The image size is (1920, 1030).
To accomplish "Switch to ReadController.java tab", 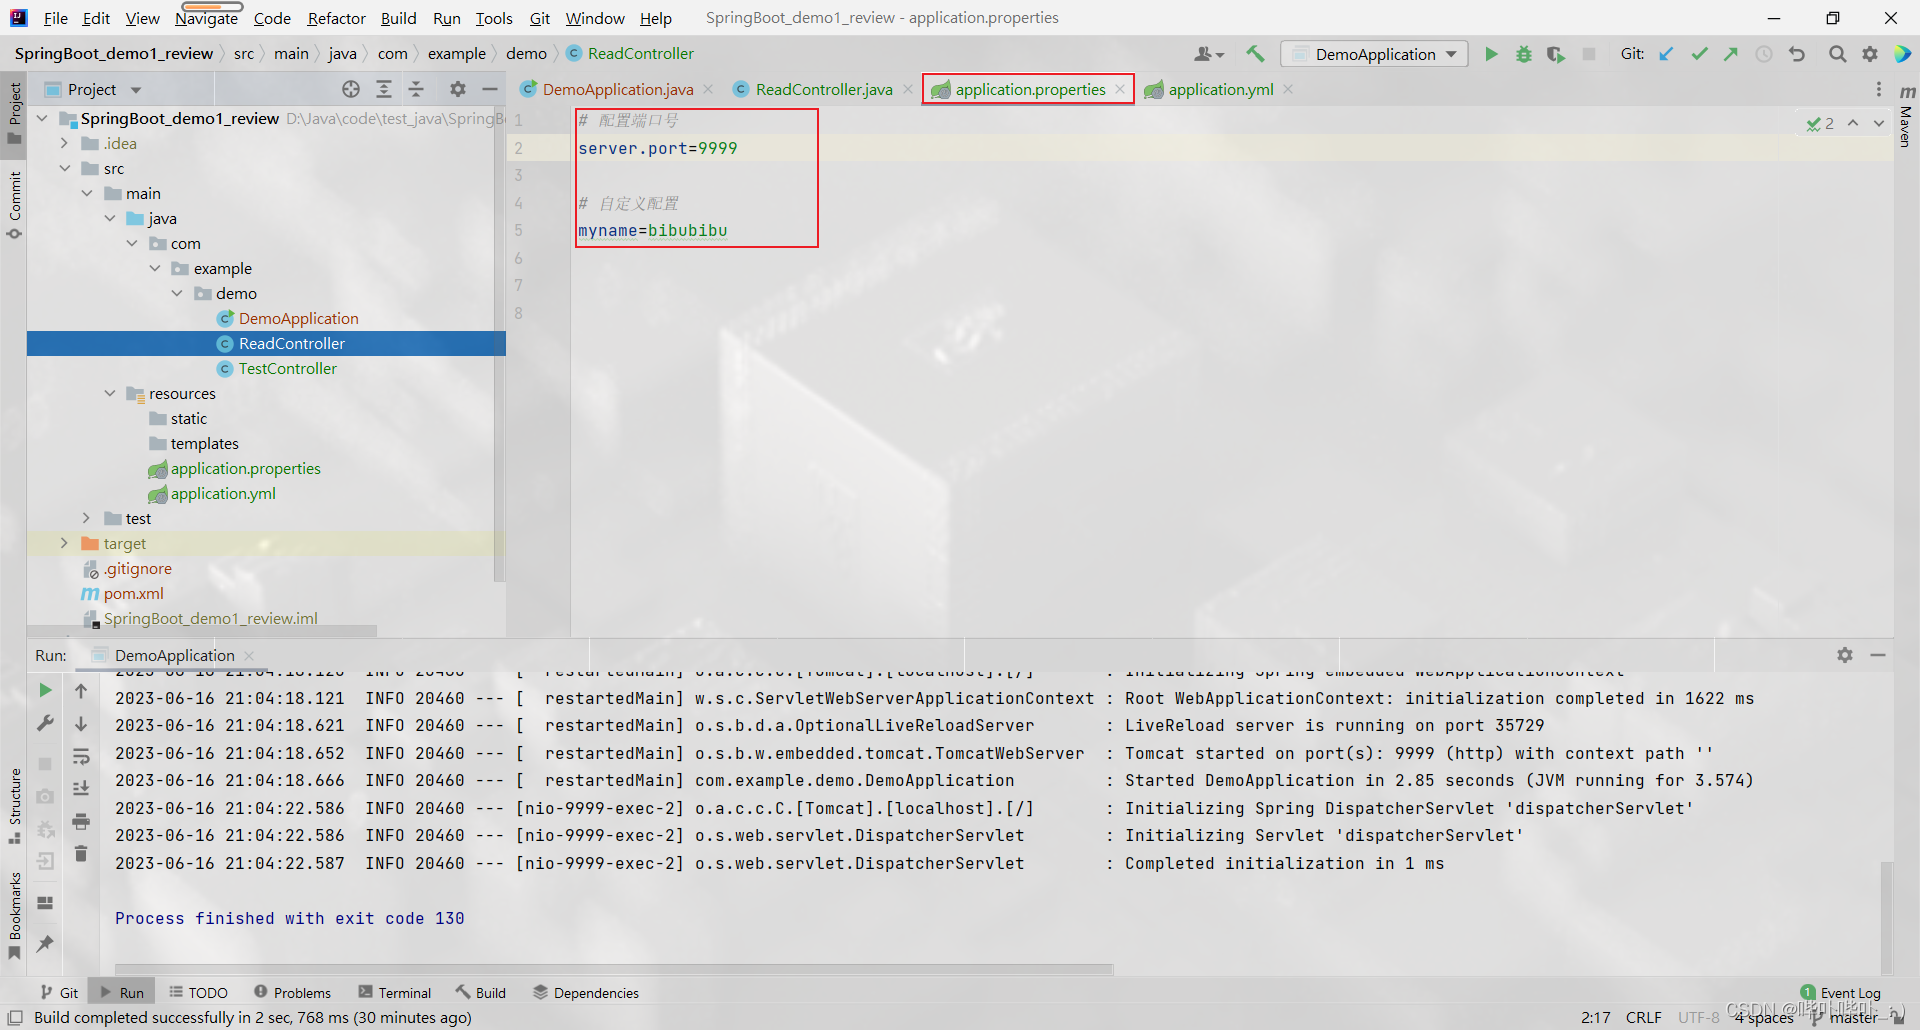I will 823,89.
